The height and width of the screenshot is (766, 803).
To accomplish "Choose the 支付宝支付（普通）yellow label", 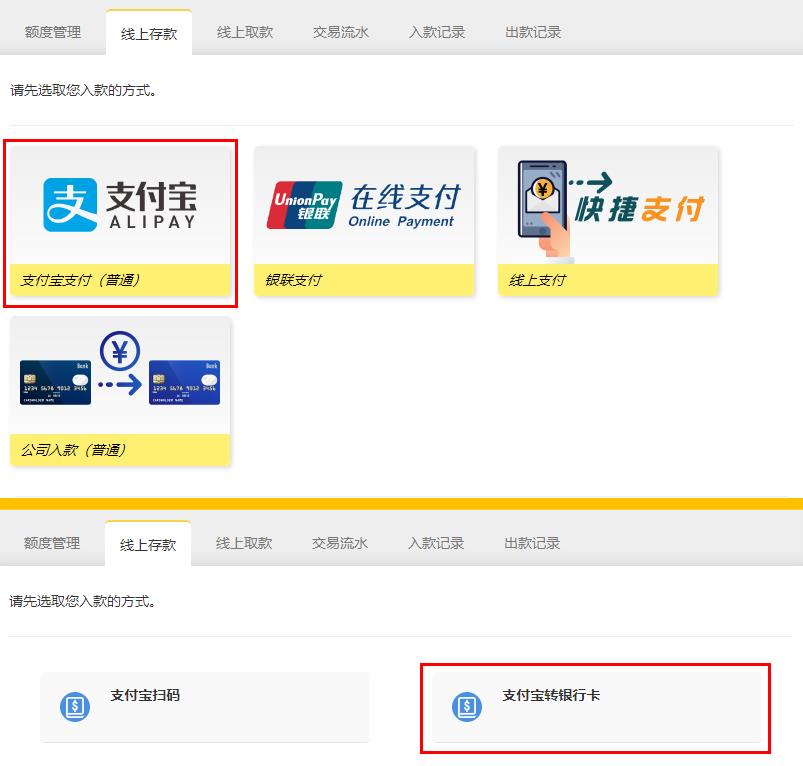I will click(x=120, y=280).
